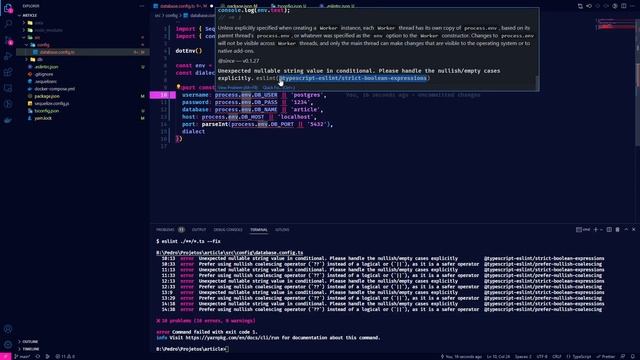
Task: Click the split editor icon in title bar
Action: pyautogui.click(x=624, y=6)
